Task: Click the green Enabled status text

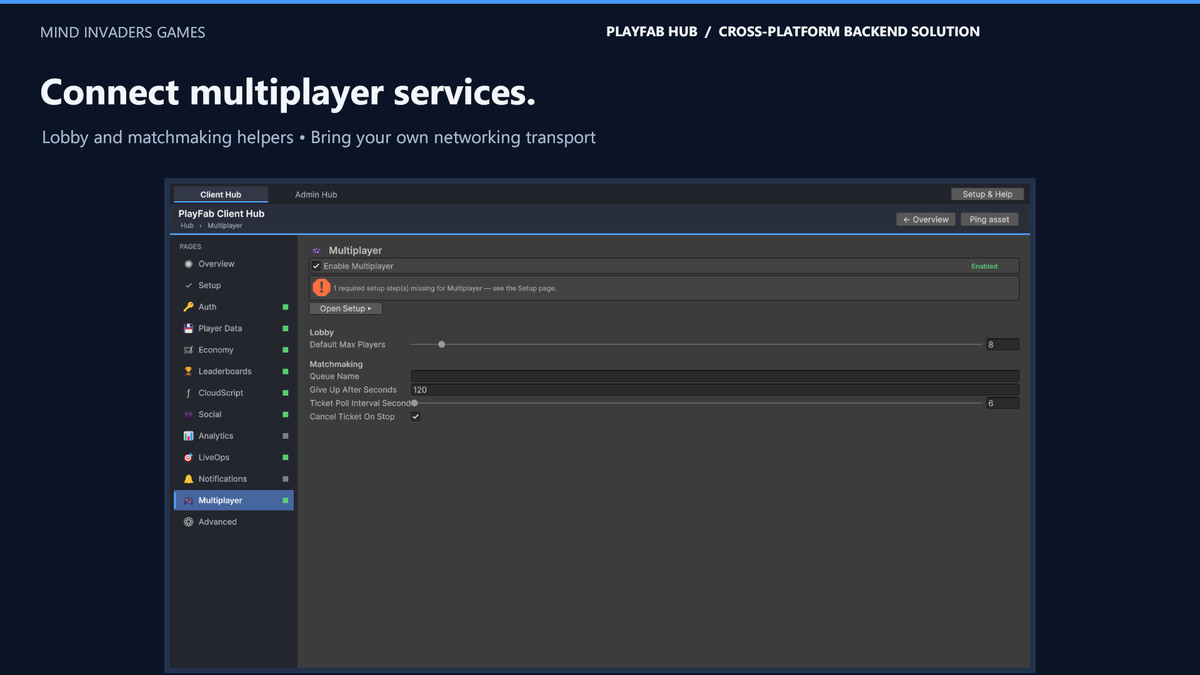Action: pos(984,267)
